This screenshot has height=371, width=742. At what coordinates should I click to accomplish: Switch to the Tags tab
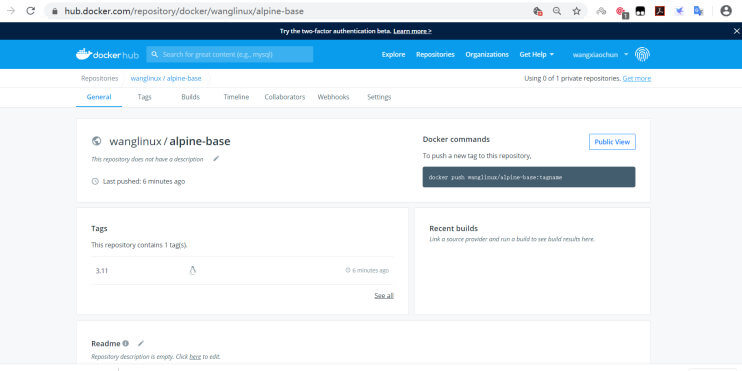(x=144, y=97)
